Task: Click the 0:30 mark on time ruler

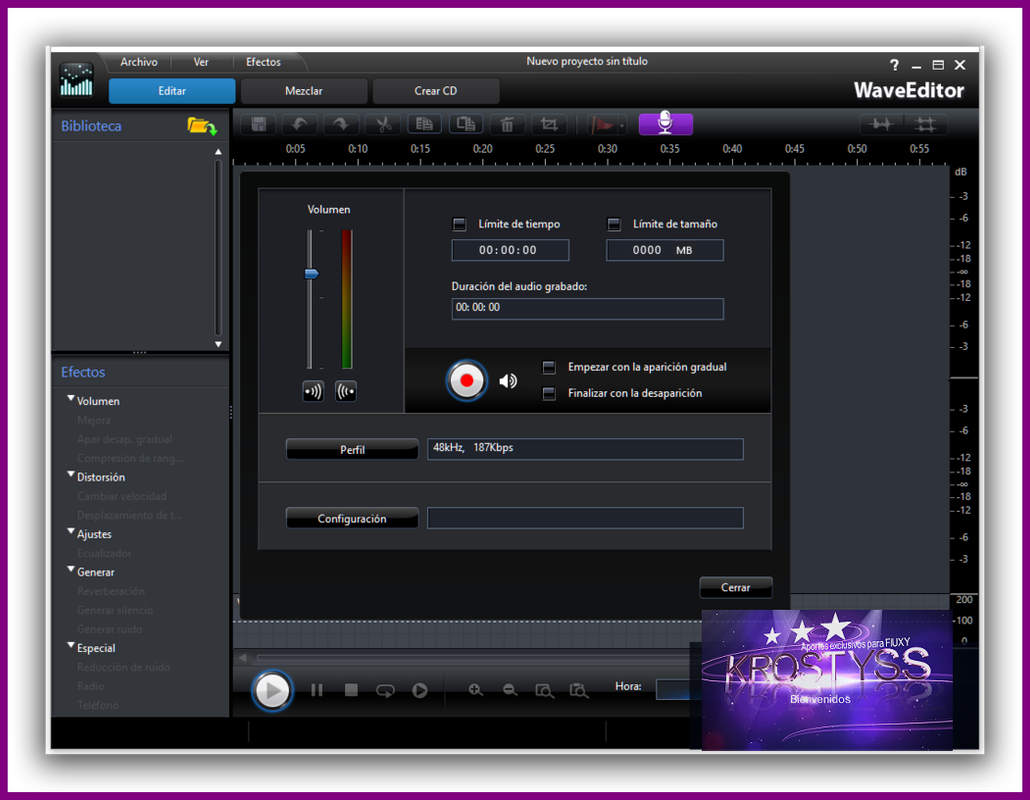Action: [608, 148]
